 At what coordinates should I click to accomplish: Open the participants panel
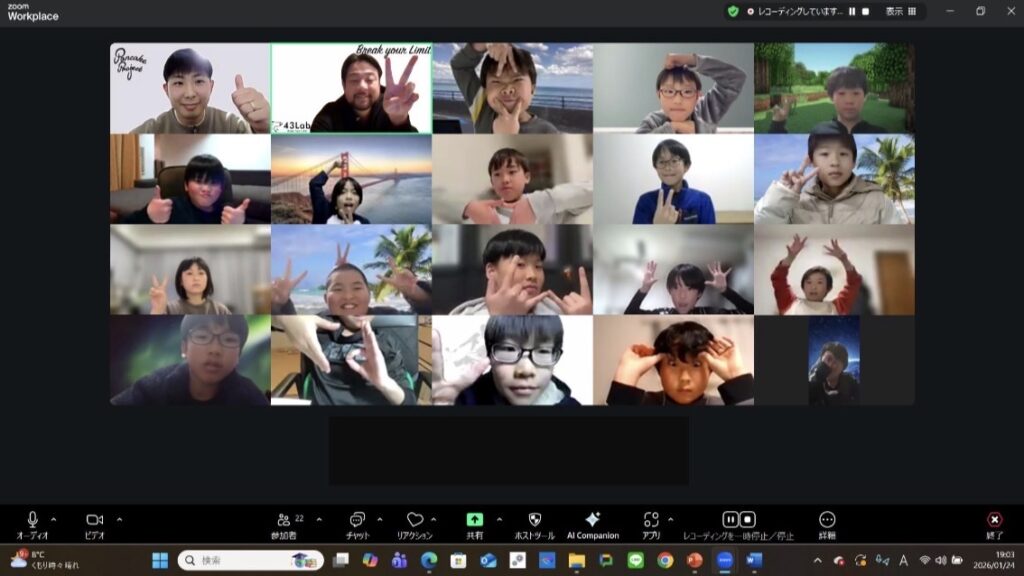(285, 519)
